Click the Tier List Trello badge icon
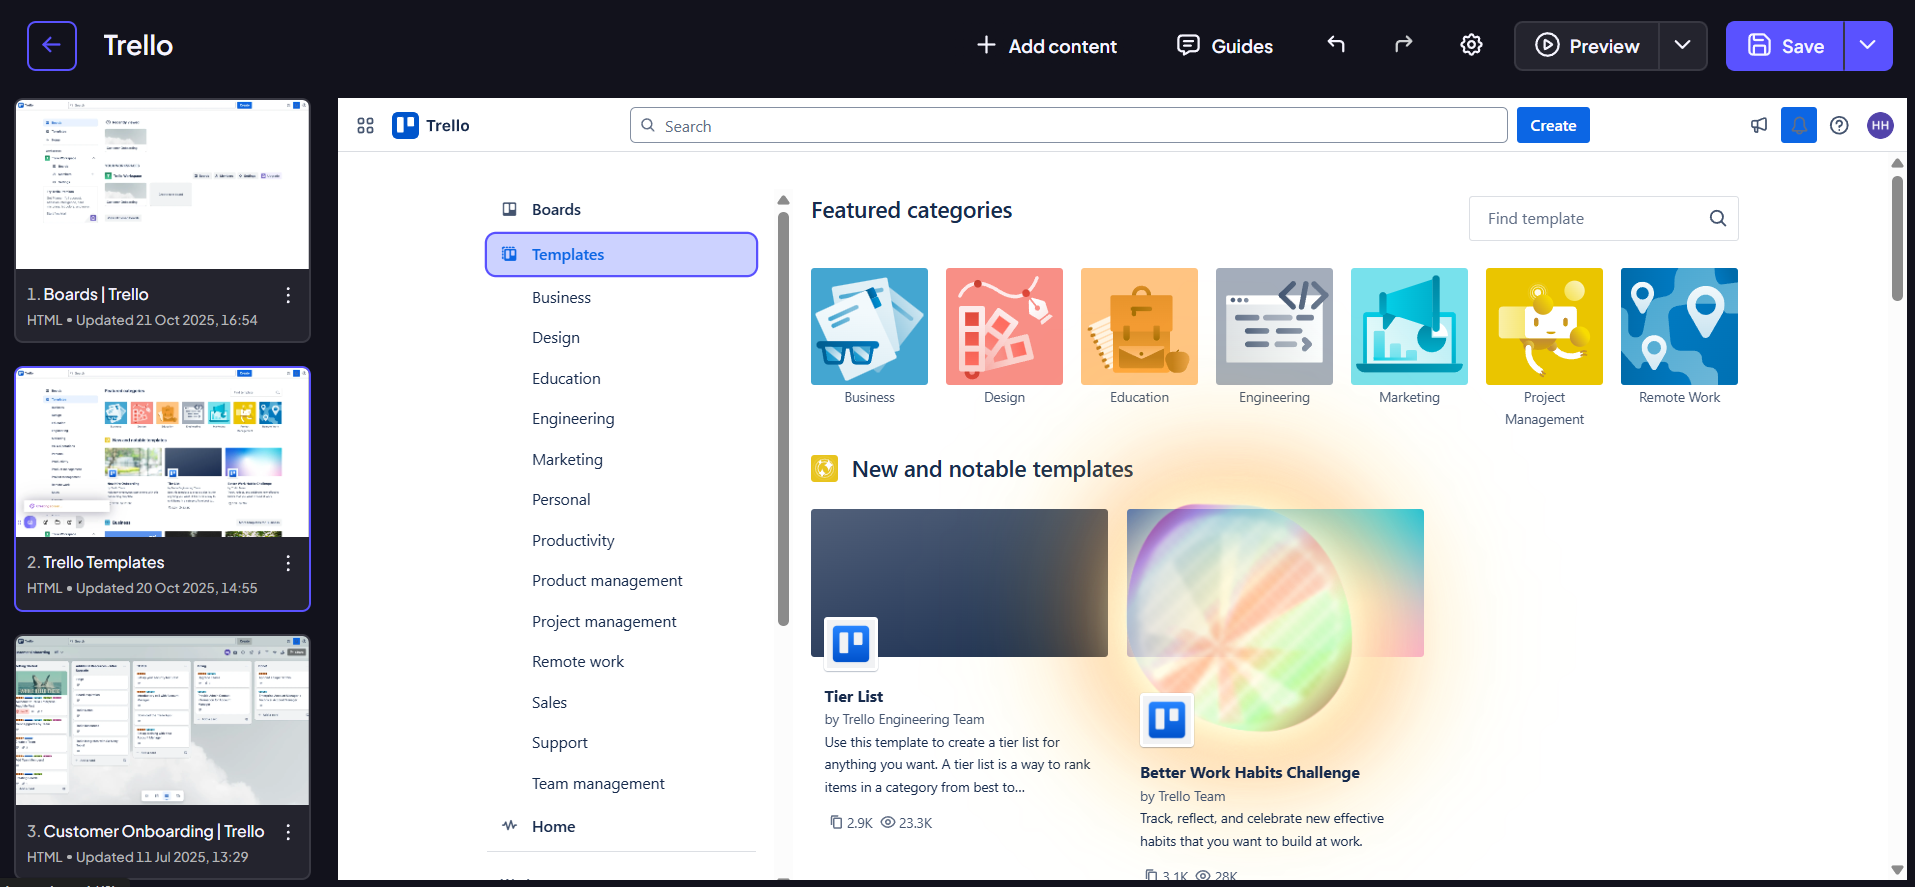The height and width of the screenshot is (887, 1915). click(x=851, y=643)
